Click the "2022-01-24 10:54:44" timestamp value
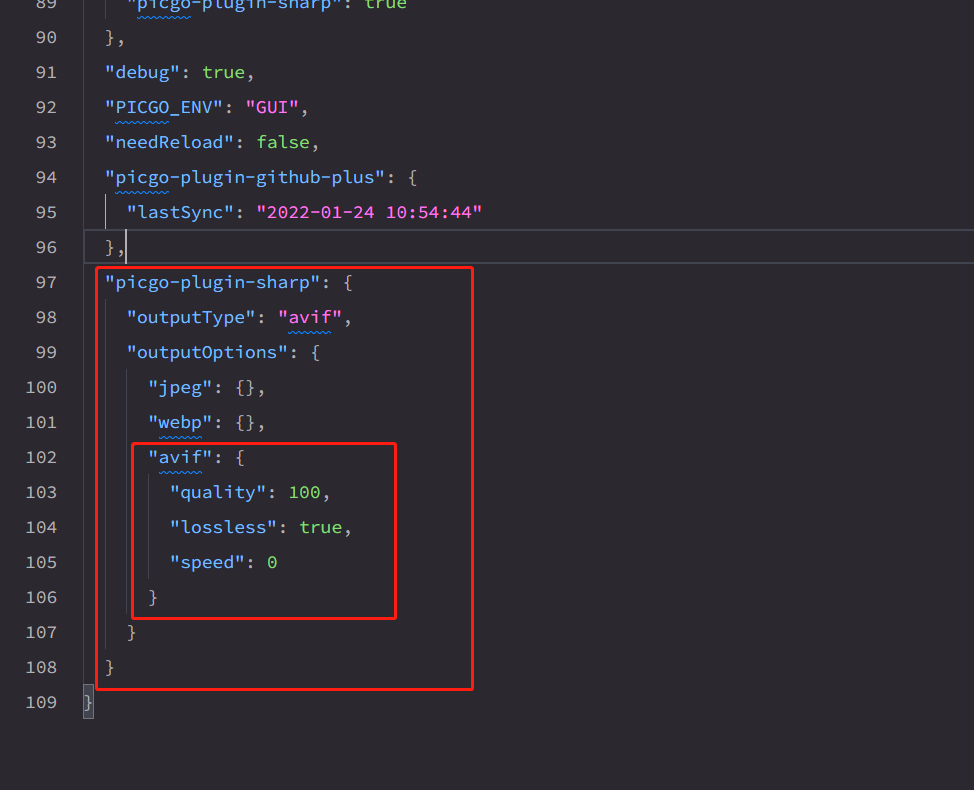 [369, 212]
